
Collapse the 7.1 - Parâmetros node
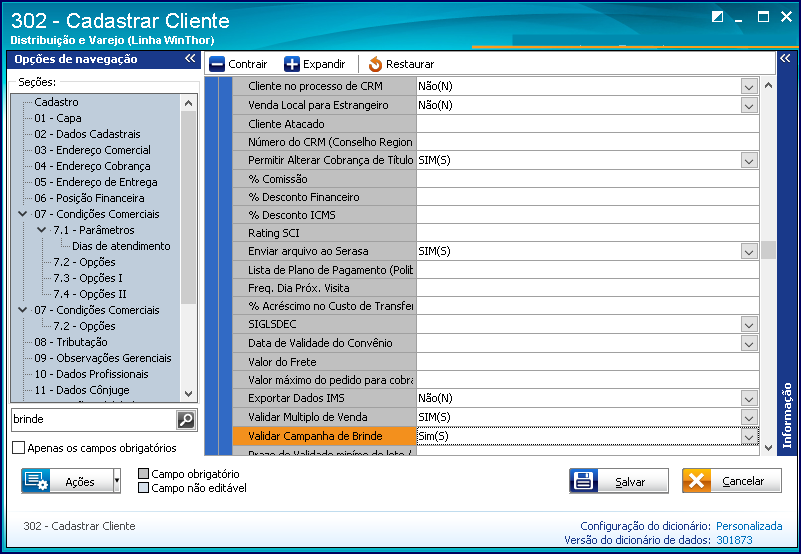coord(41,230)
